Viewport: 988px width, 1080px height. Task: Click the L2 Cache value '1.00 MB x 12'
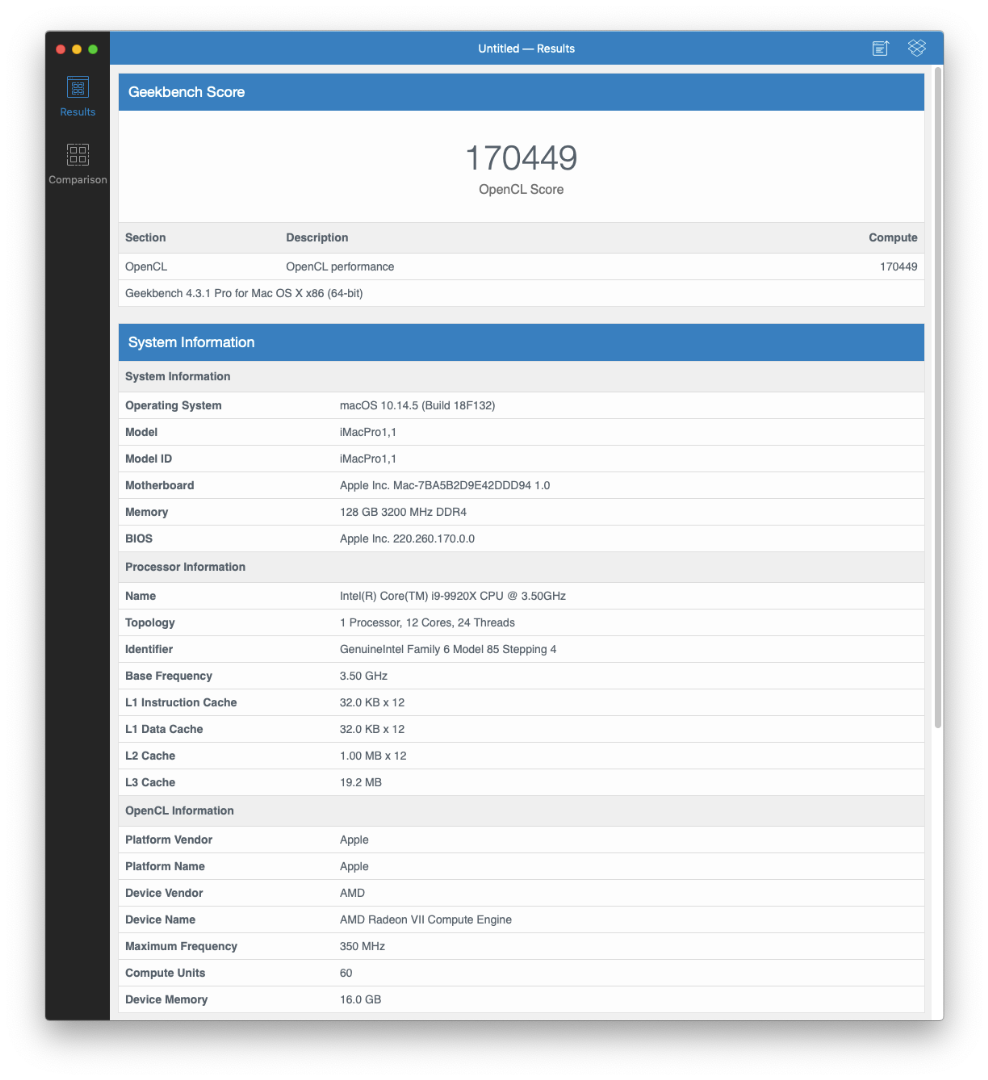(373, 756)
